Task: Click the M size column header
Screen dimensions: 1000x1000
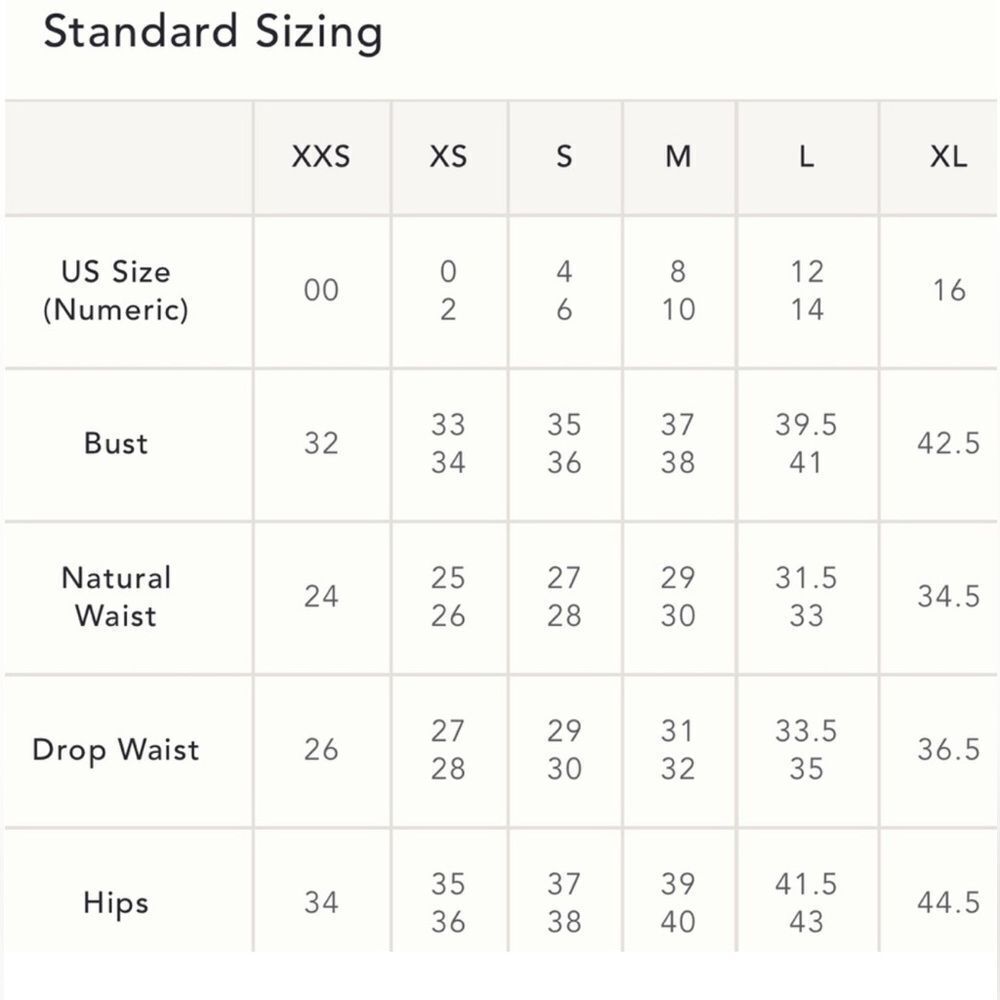Action: [678, 156]
